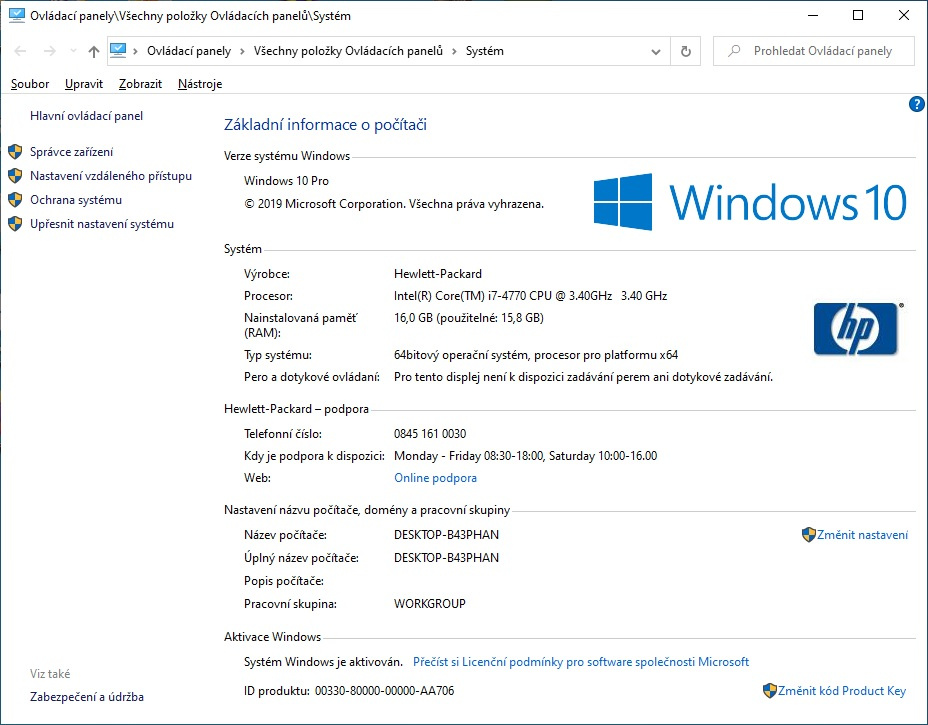The width and height of the screenshot is (928, 725).
Task: Click the Up one level arrow
Action: [x=92, y=51]
